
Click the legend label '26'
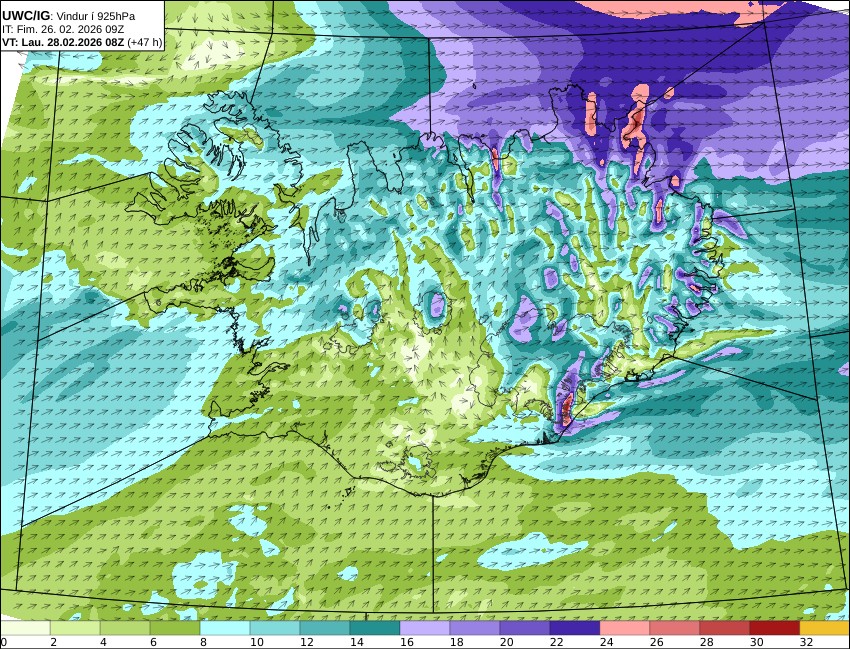click(x=656, y=642)
